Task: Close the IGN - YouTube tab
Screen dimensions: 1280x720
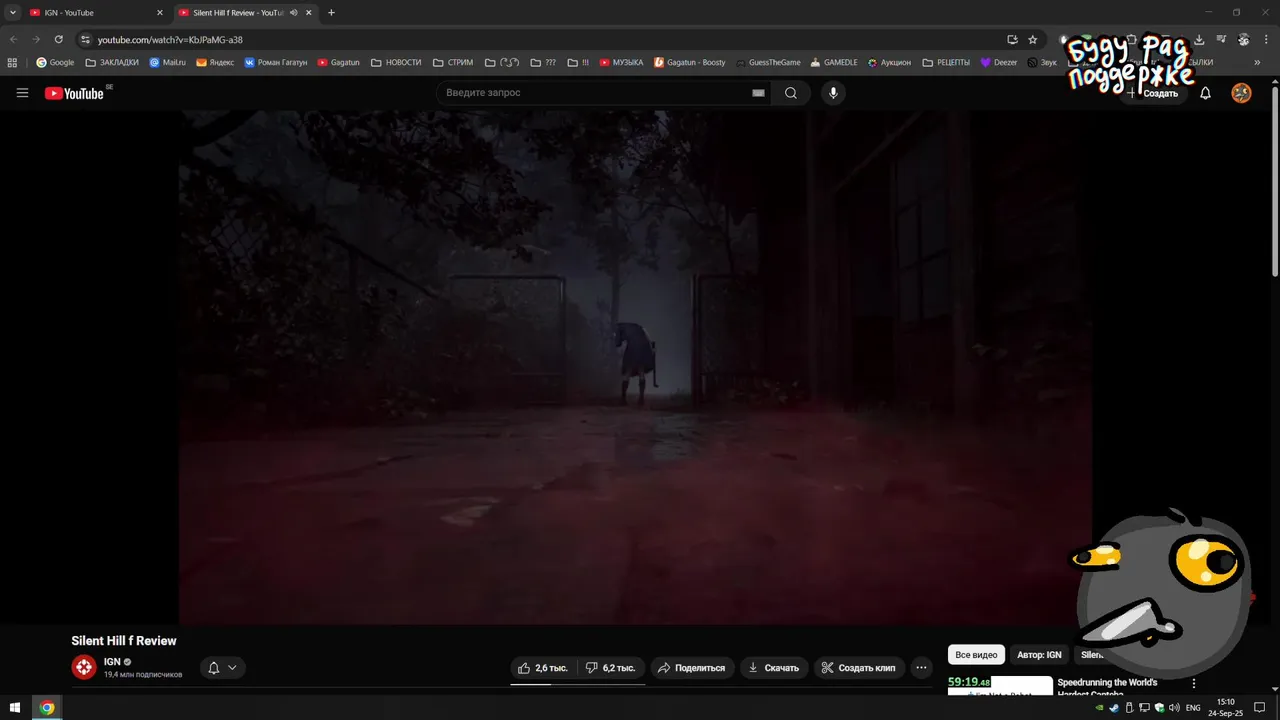Action: point(159,13)
